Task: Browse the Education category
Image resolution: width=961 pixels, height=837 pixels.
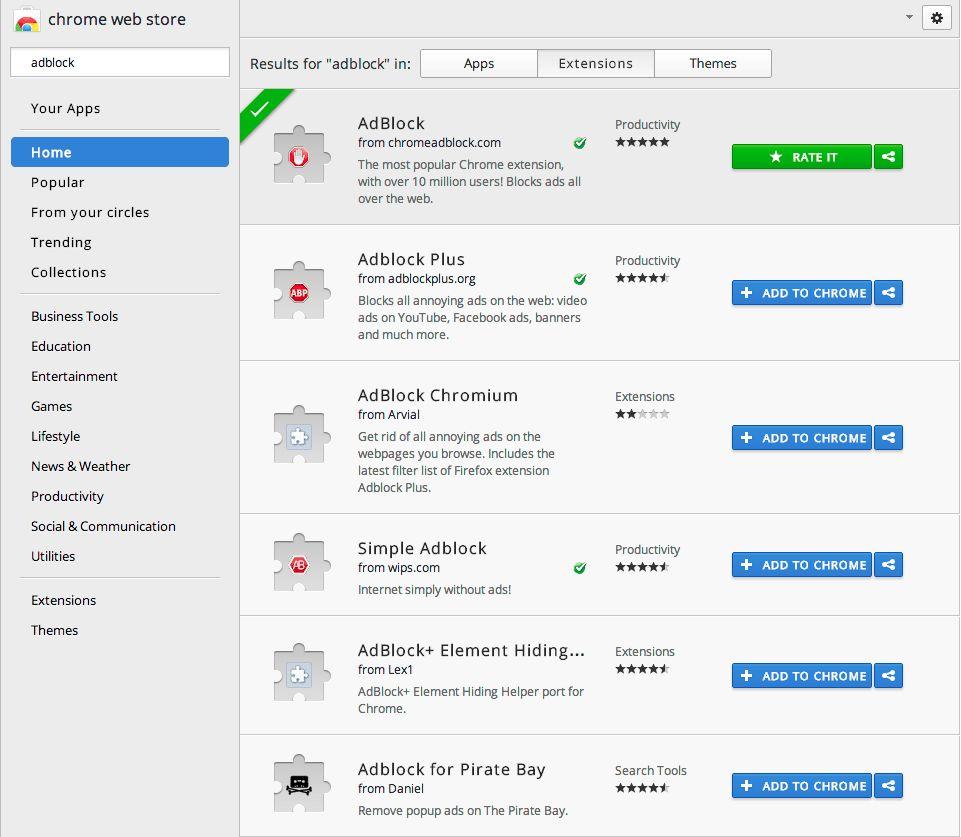Action: [61, 346]
